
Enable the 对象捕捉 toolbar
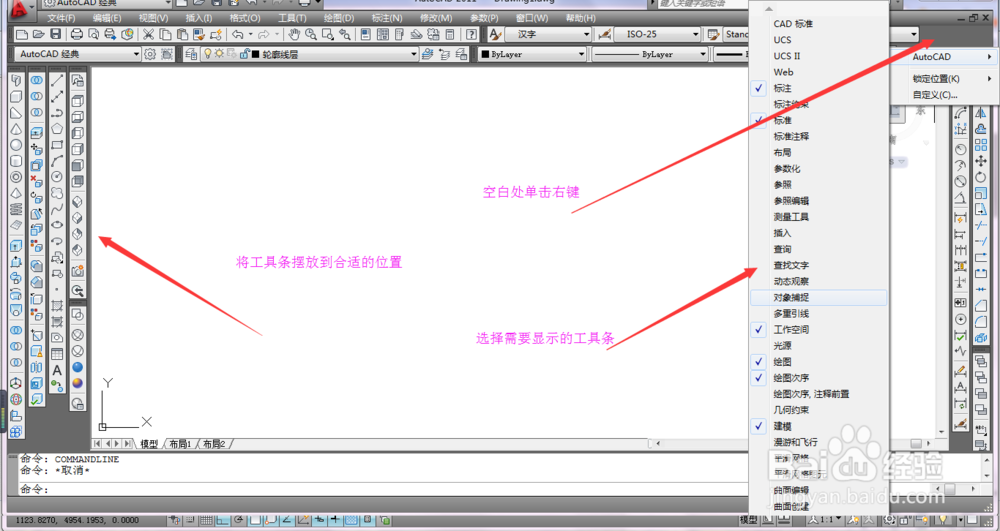pyautogui.click(x=819, y=297)
